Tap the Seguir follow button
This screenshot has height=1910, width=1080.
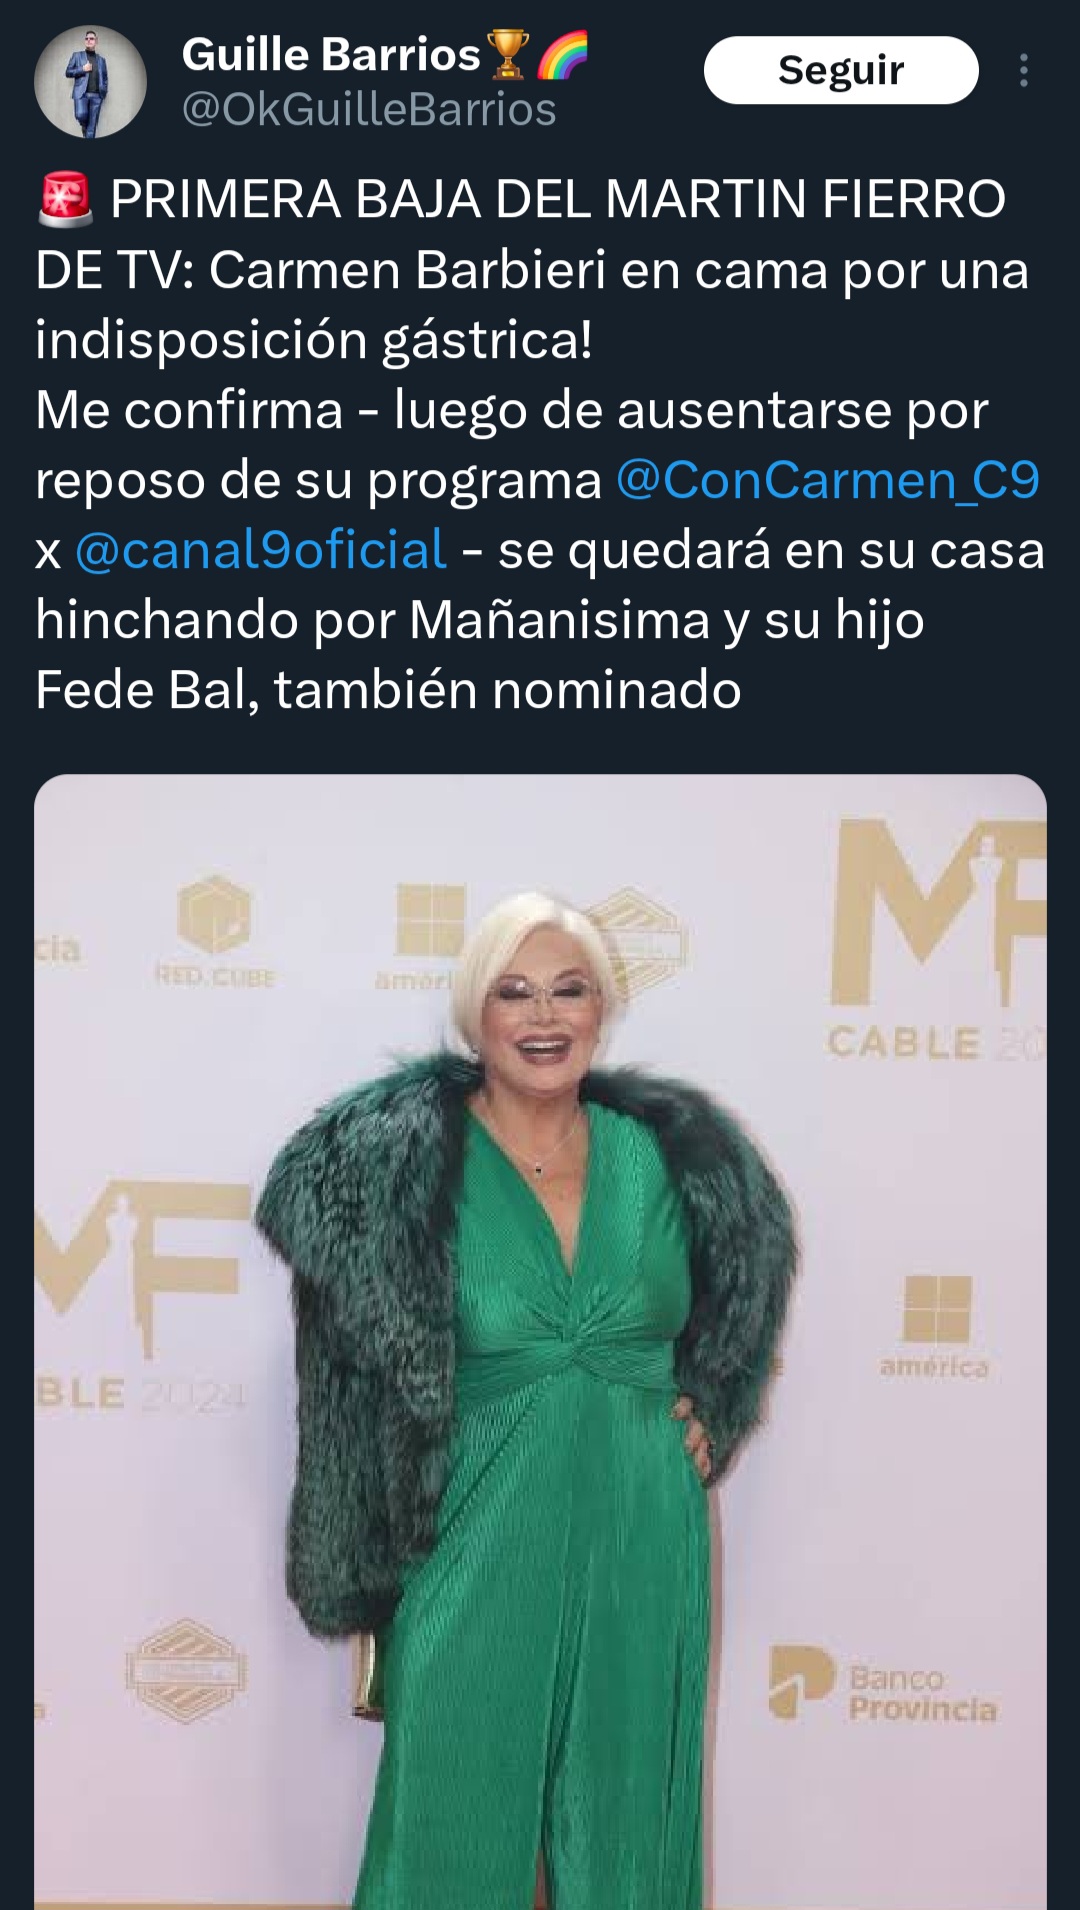click(x=841, y=70)
